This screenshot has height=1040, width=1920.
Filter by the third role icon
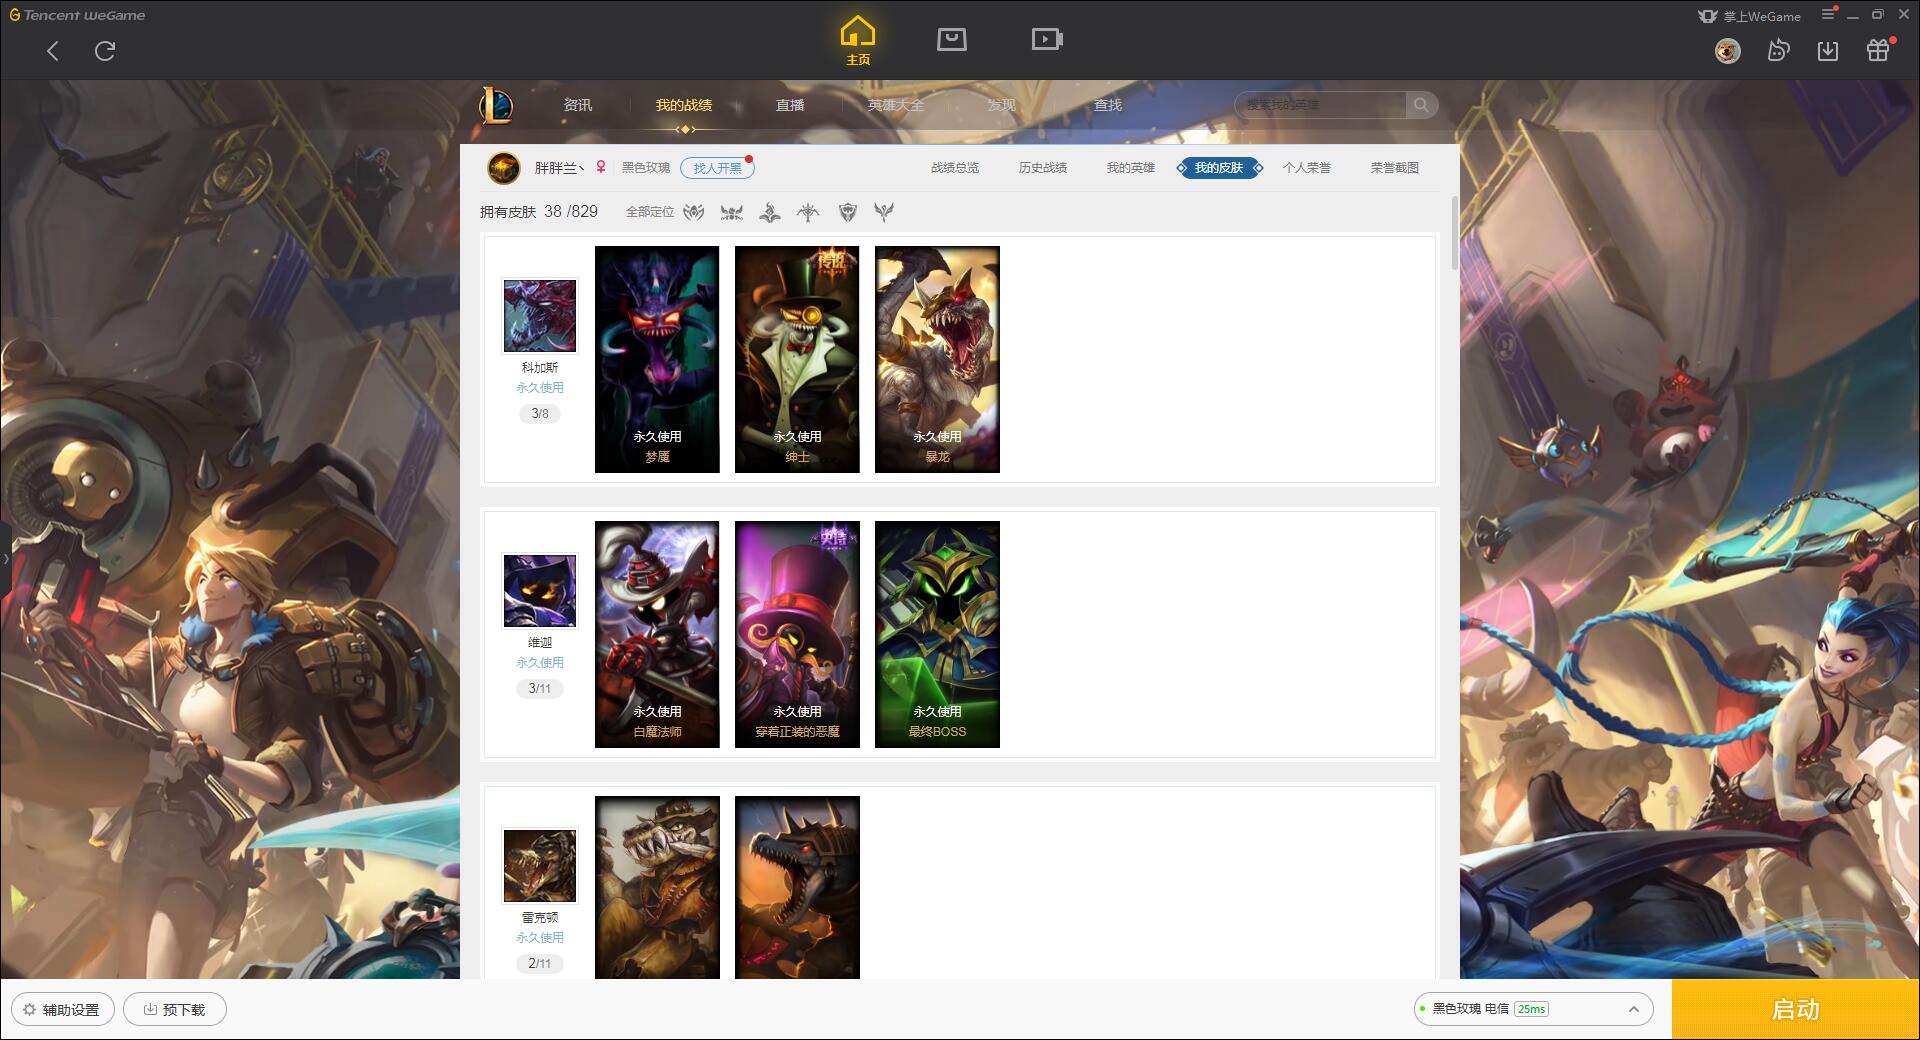click(x=770, y=212)
